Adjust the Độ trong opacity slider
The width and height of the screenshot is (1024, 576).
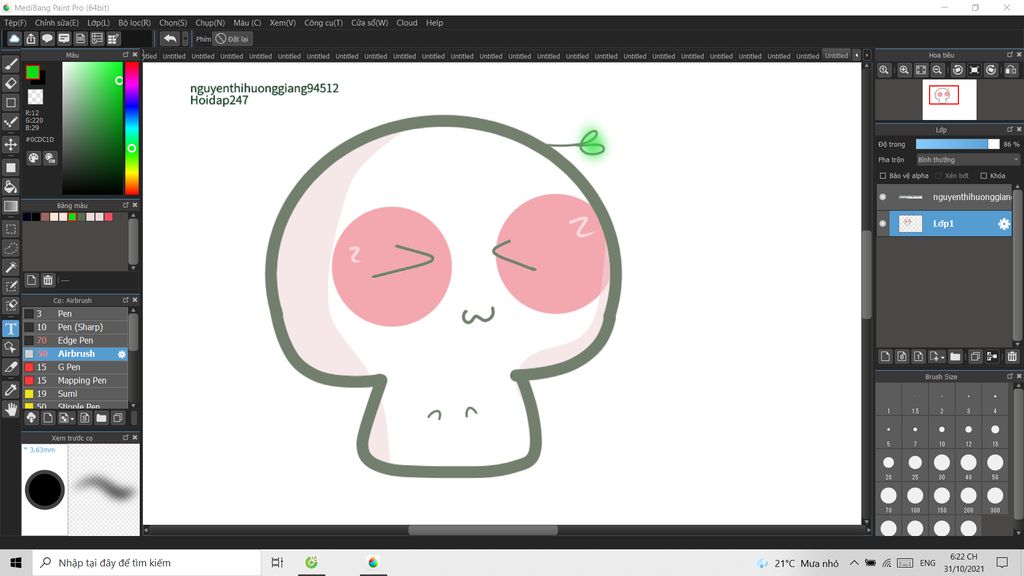point(957,144)
